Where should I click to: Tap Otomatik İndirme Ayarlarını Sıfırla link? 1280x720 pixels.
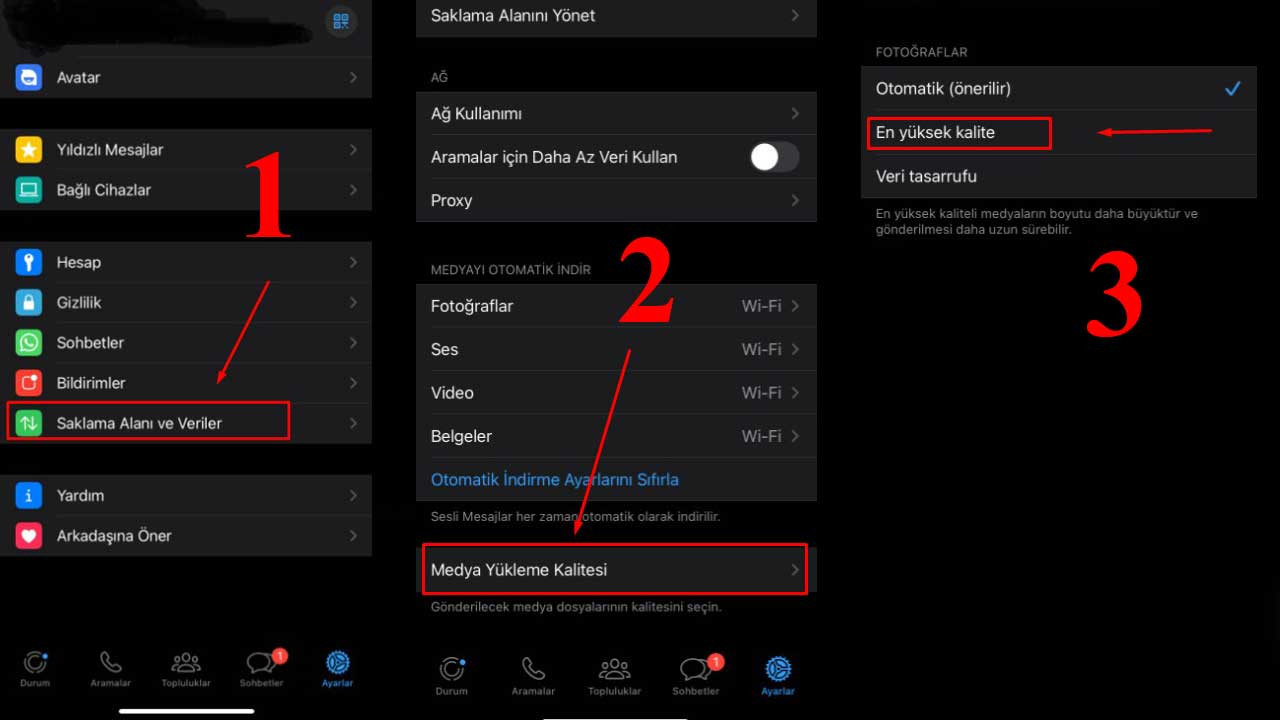[555, 480]
